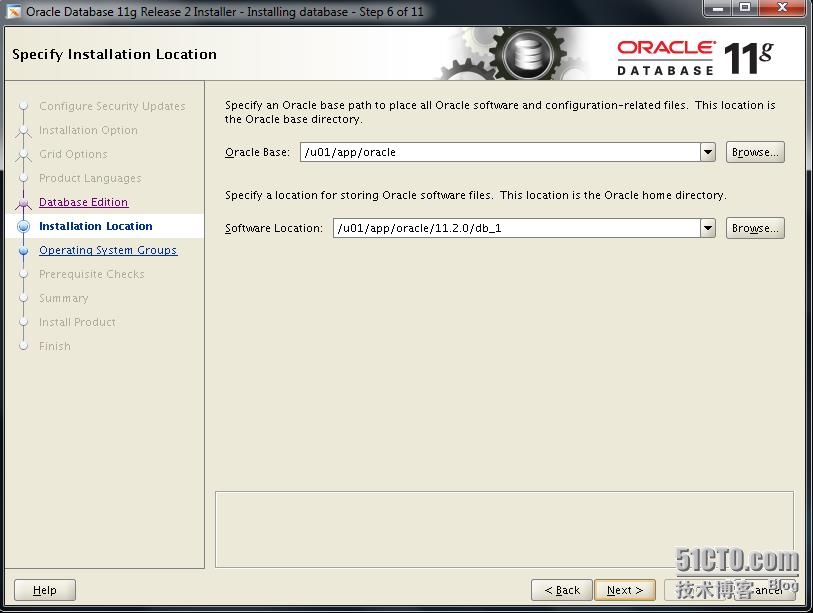Viewport: 813px width, 613px height.
Task: Minimize the installer window
Action: 718,8
